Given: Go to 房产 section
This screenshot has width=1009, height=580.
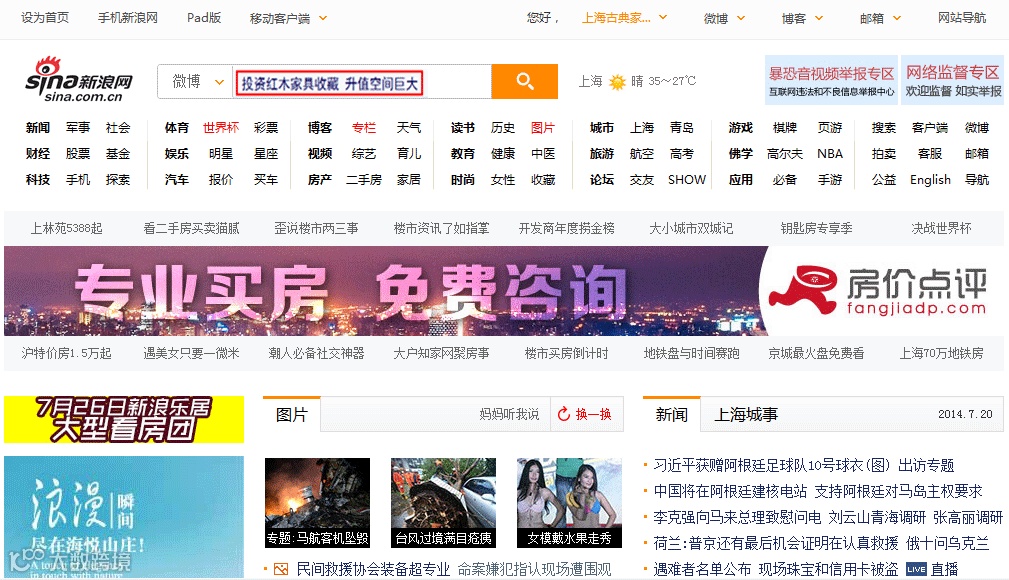Looking at the screenshot, I should (320, 179).
